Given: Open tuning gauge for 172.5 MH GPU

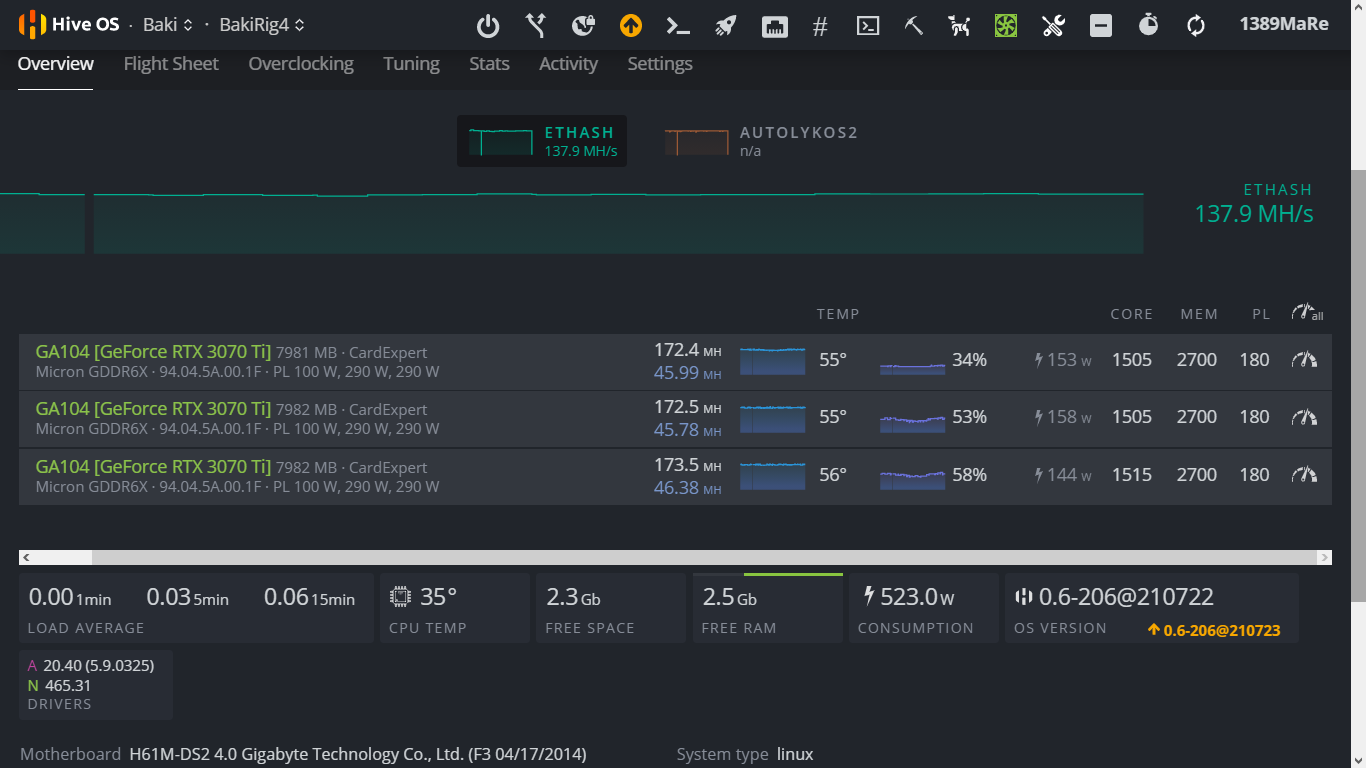Looking at the screenshot, I should [1305, 417].
